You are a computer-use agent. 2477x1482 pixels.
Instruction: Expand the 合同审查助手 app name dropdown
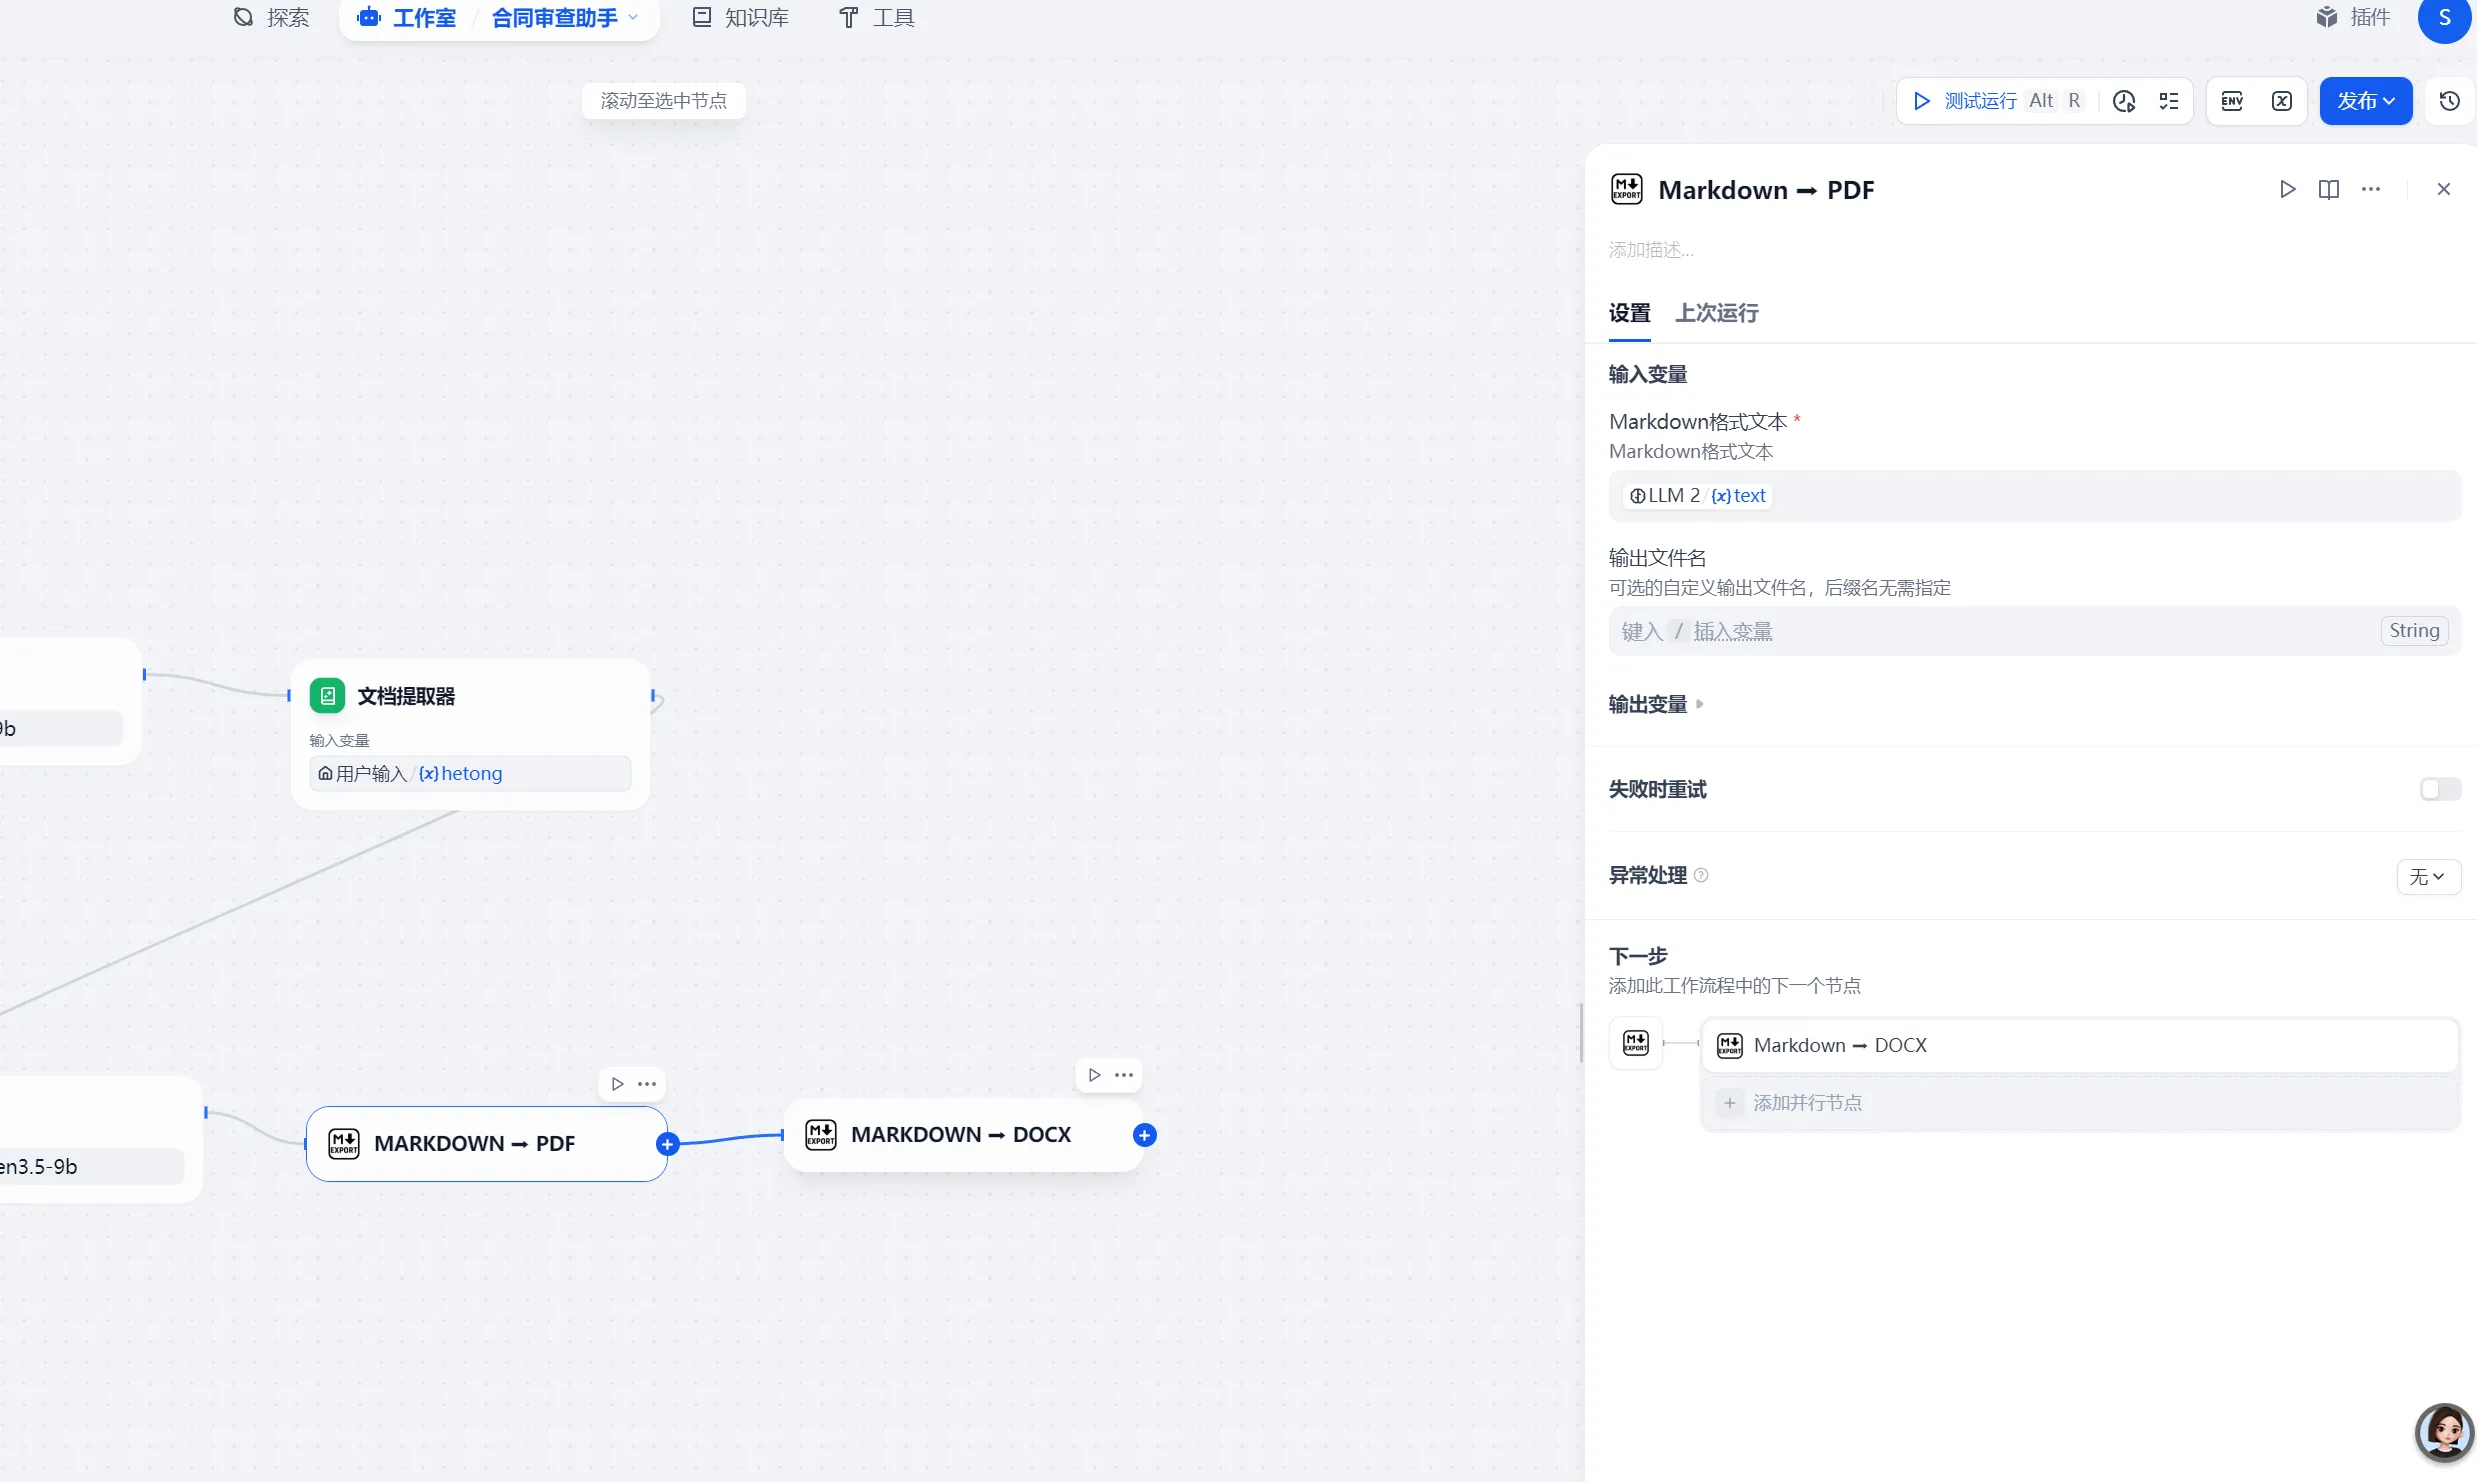tap(565, 18)
